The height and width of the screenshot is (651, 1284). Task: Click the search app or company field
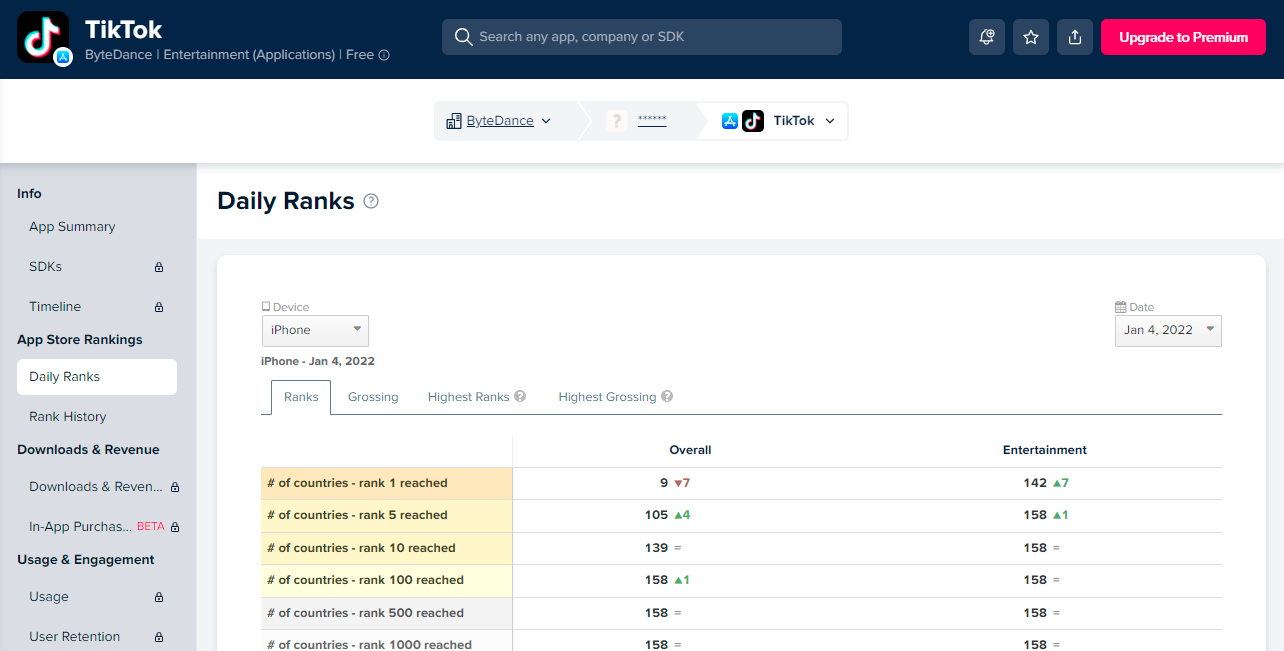click(x=642, y=37)
